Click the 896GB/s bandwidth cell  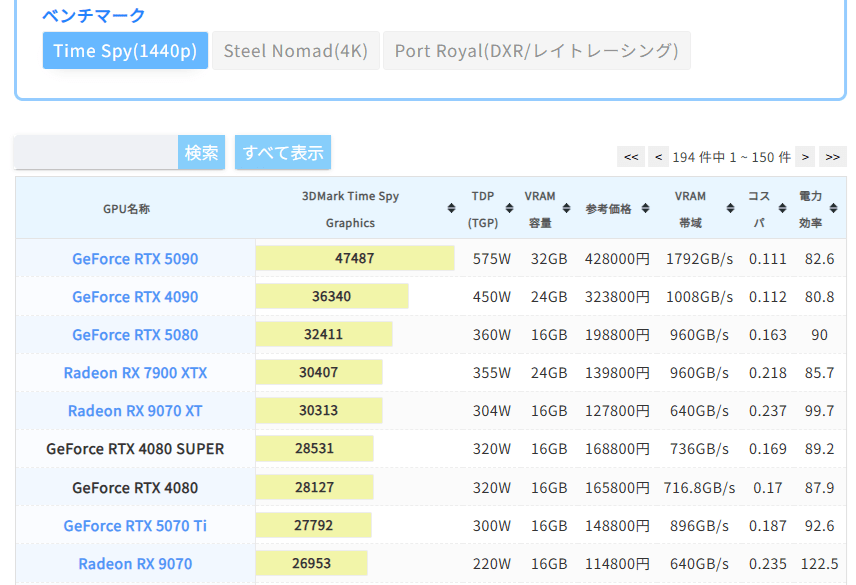tap(699, 526)
